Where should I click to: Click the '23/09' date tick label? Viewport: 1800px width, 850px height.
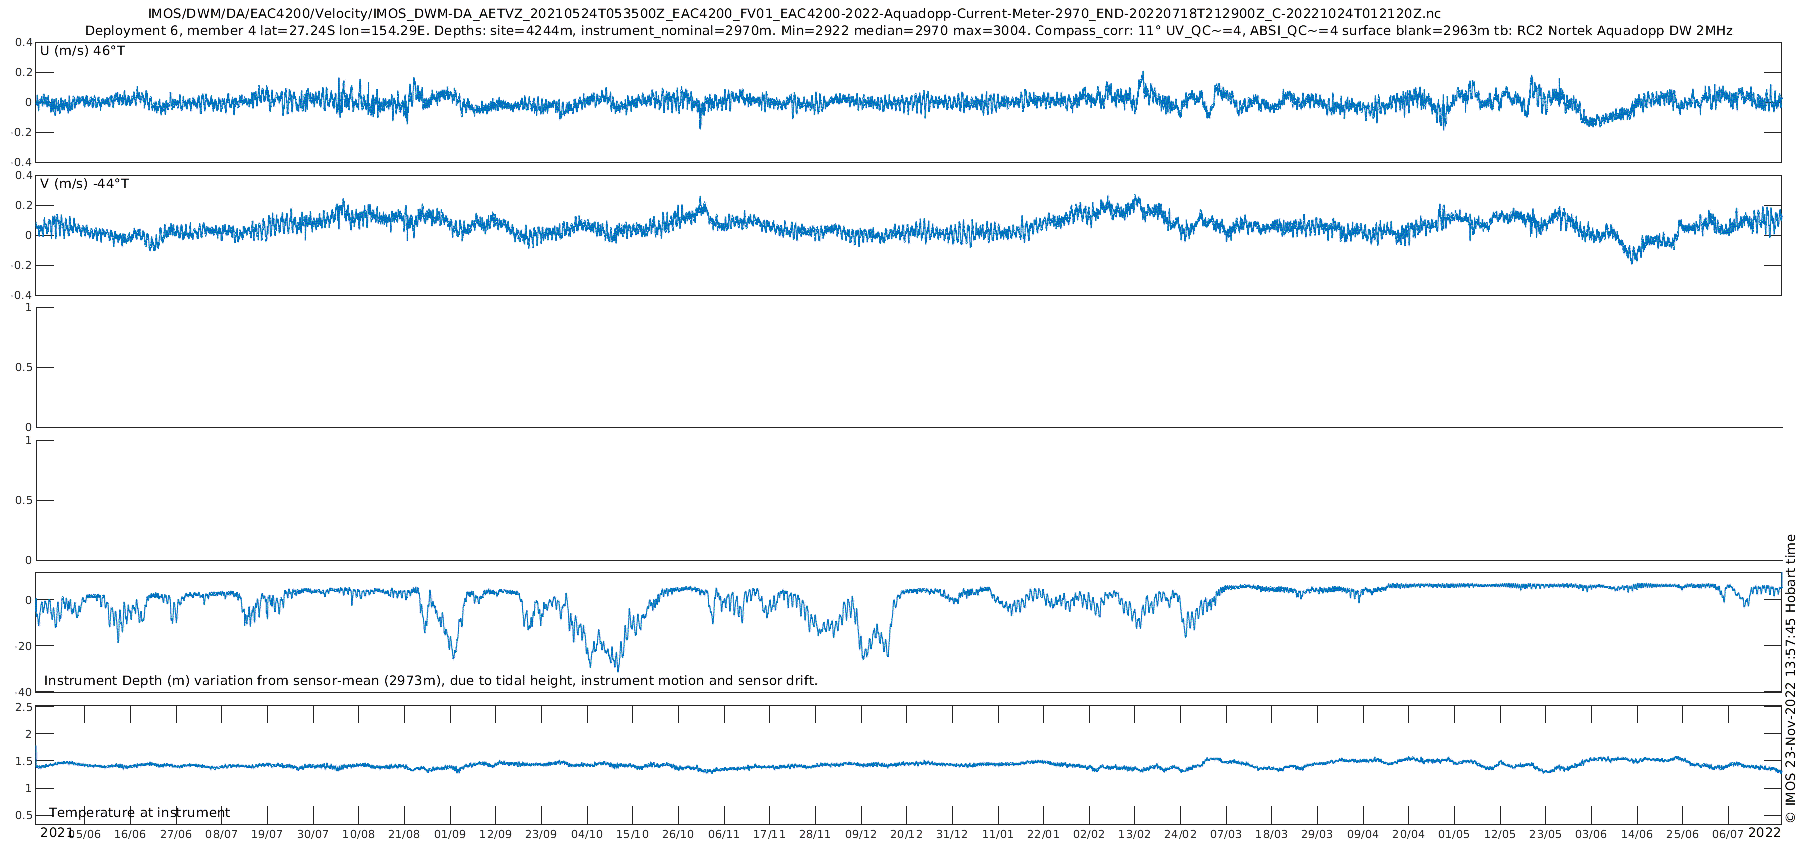(541, 834)
